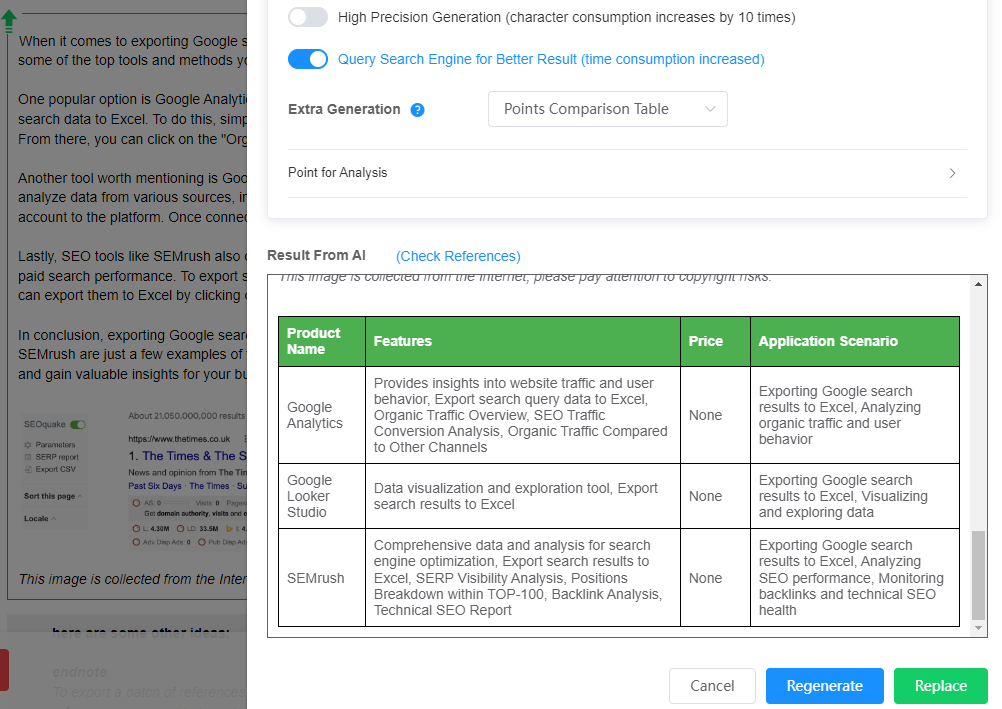Screen dimensions: 1002x709
Task: Click the Extra Generation help icon
Action: 417,110
